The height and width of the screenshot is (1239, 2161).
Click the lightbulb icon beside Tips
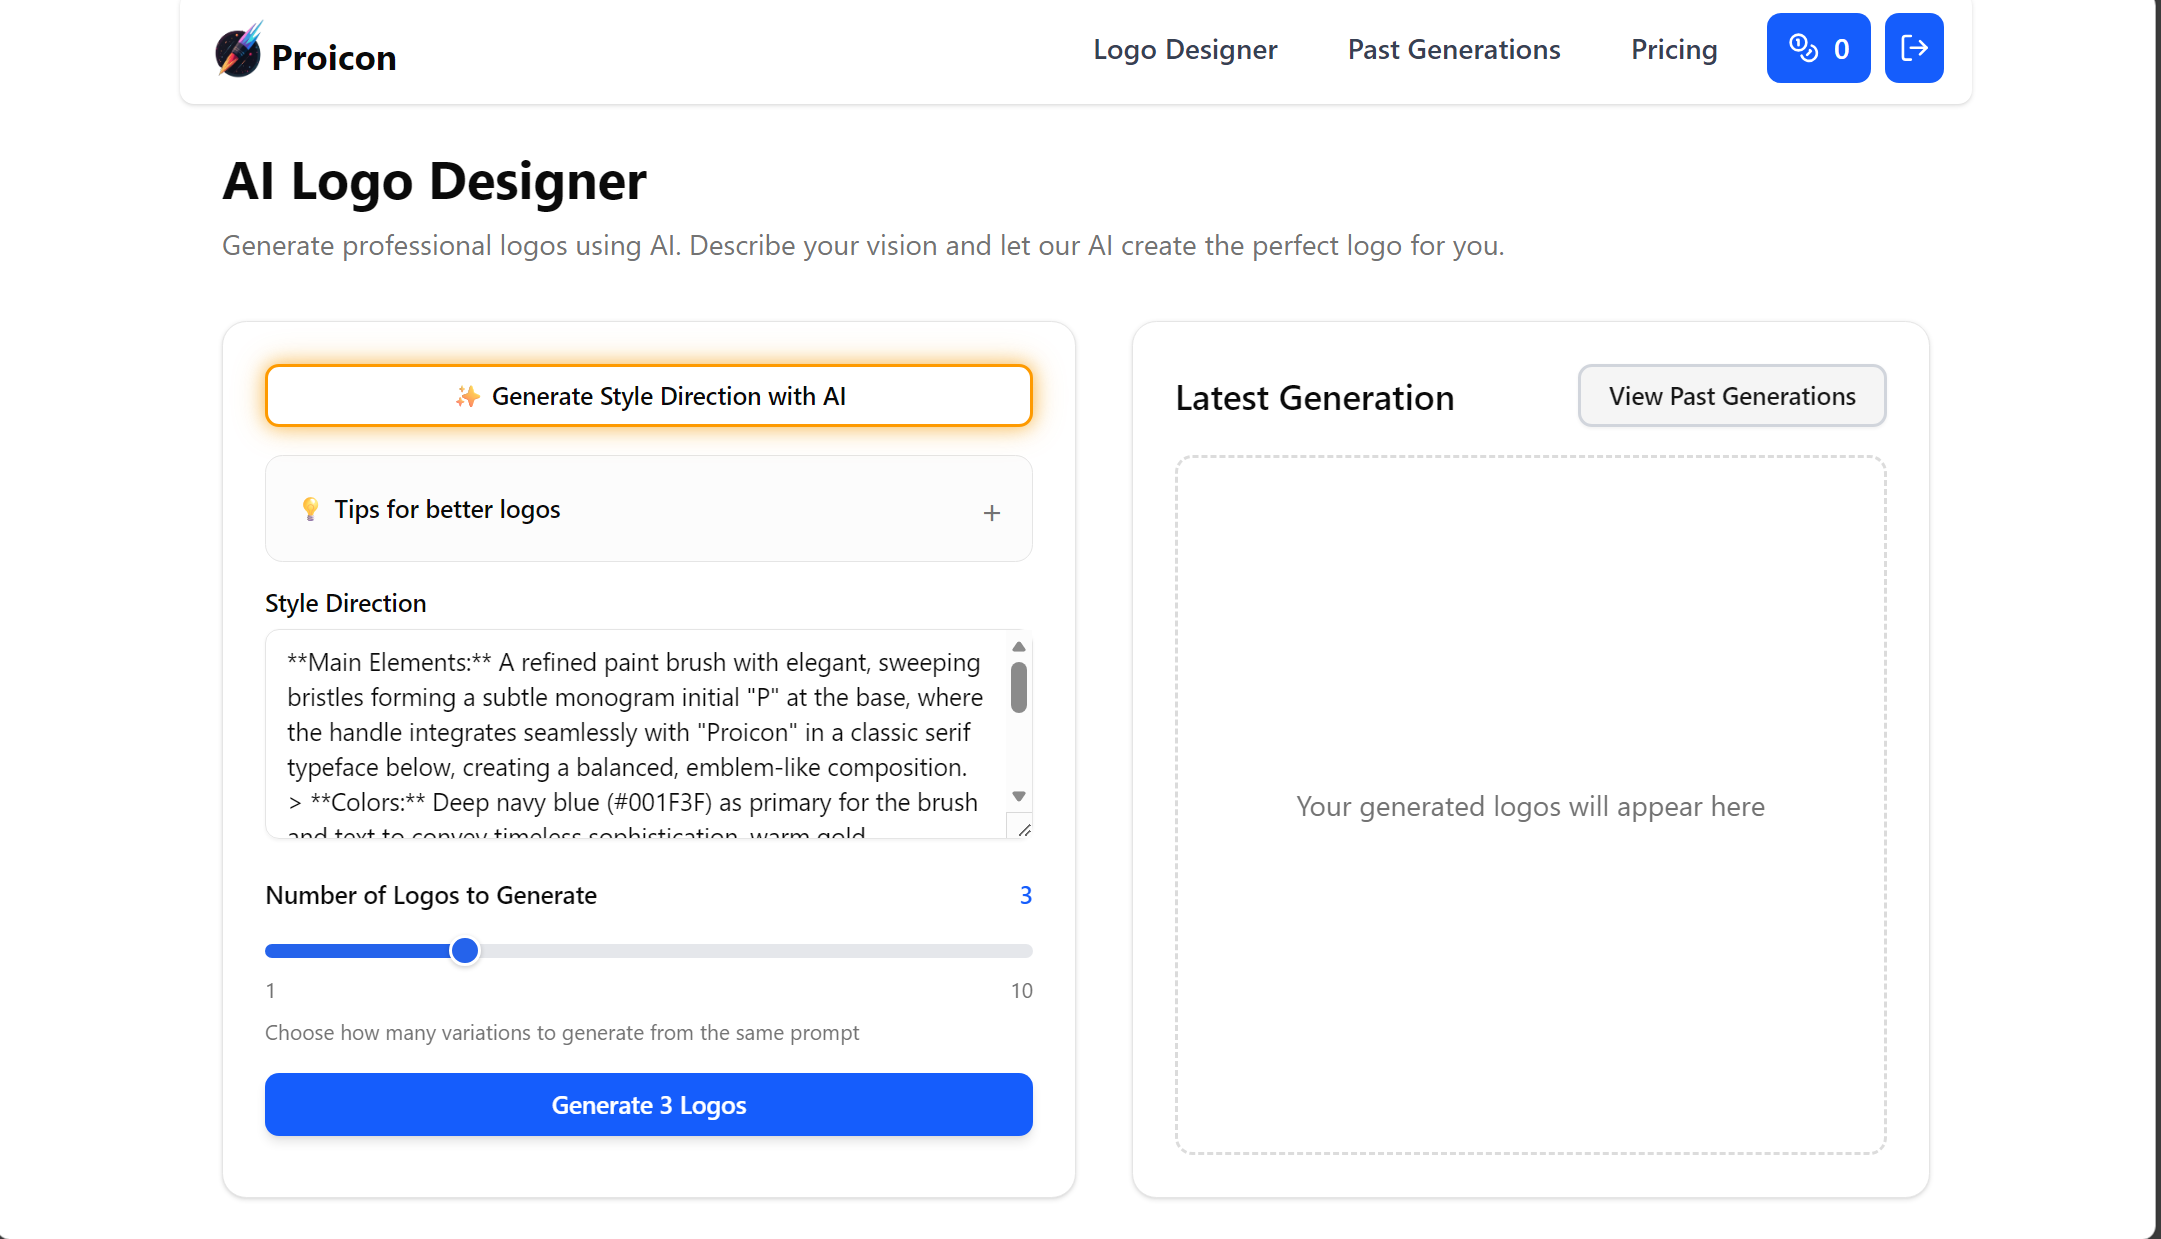click(x=310, y=509)
